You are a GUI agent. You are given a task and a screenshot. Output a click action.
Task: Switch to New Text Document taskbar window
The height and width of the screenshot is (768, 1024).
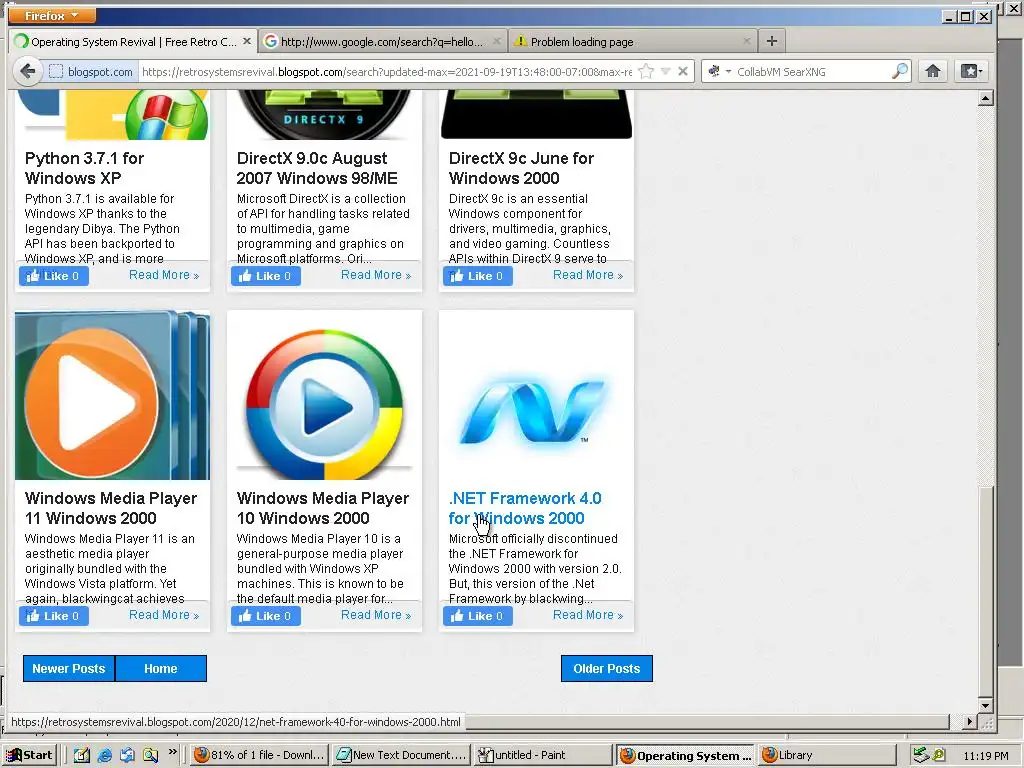pyautogui.click(x=402, y=755)
